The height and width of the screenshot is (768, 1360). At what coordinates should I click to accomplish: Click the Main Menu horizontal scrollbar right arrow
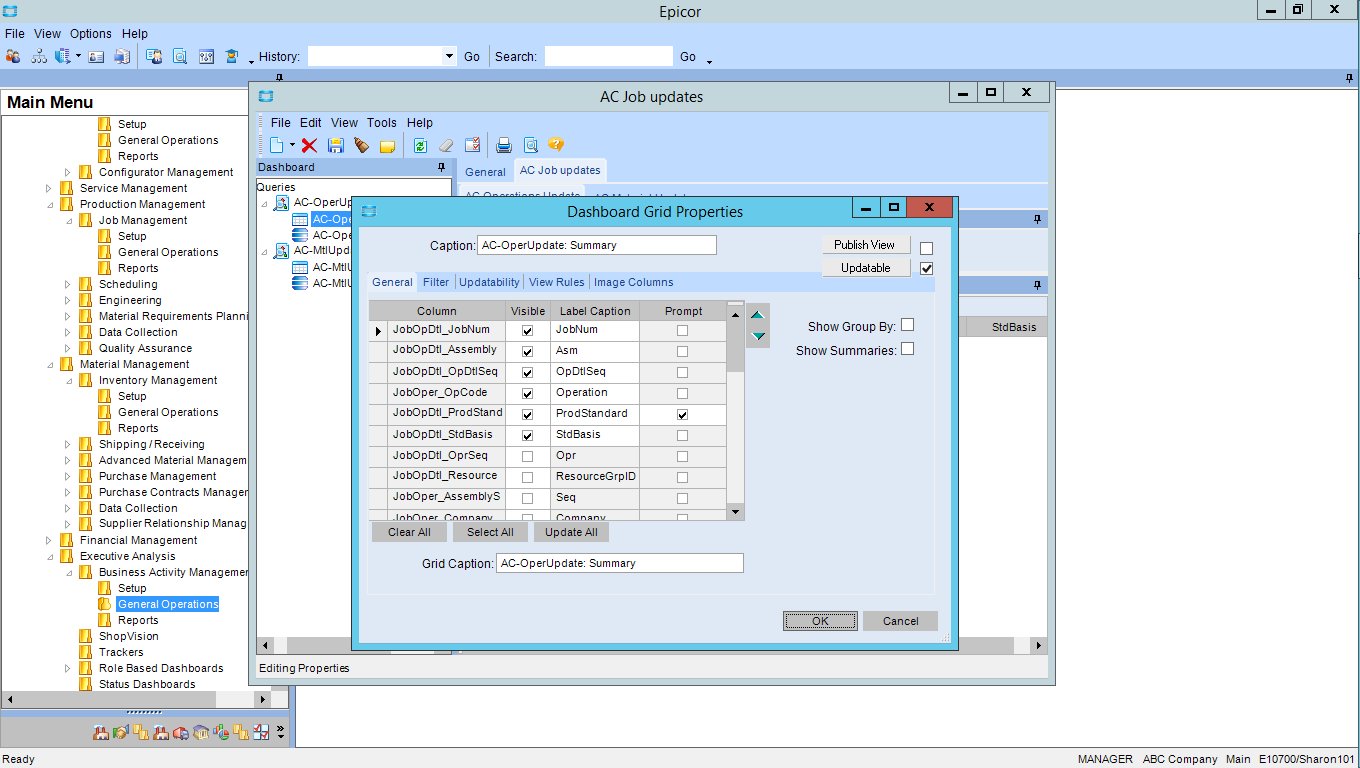click(x=263, y=699)
